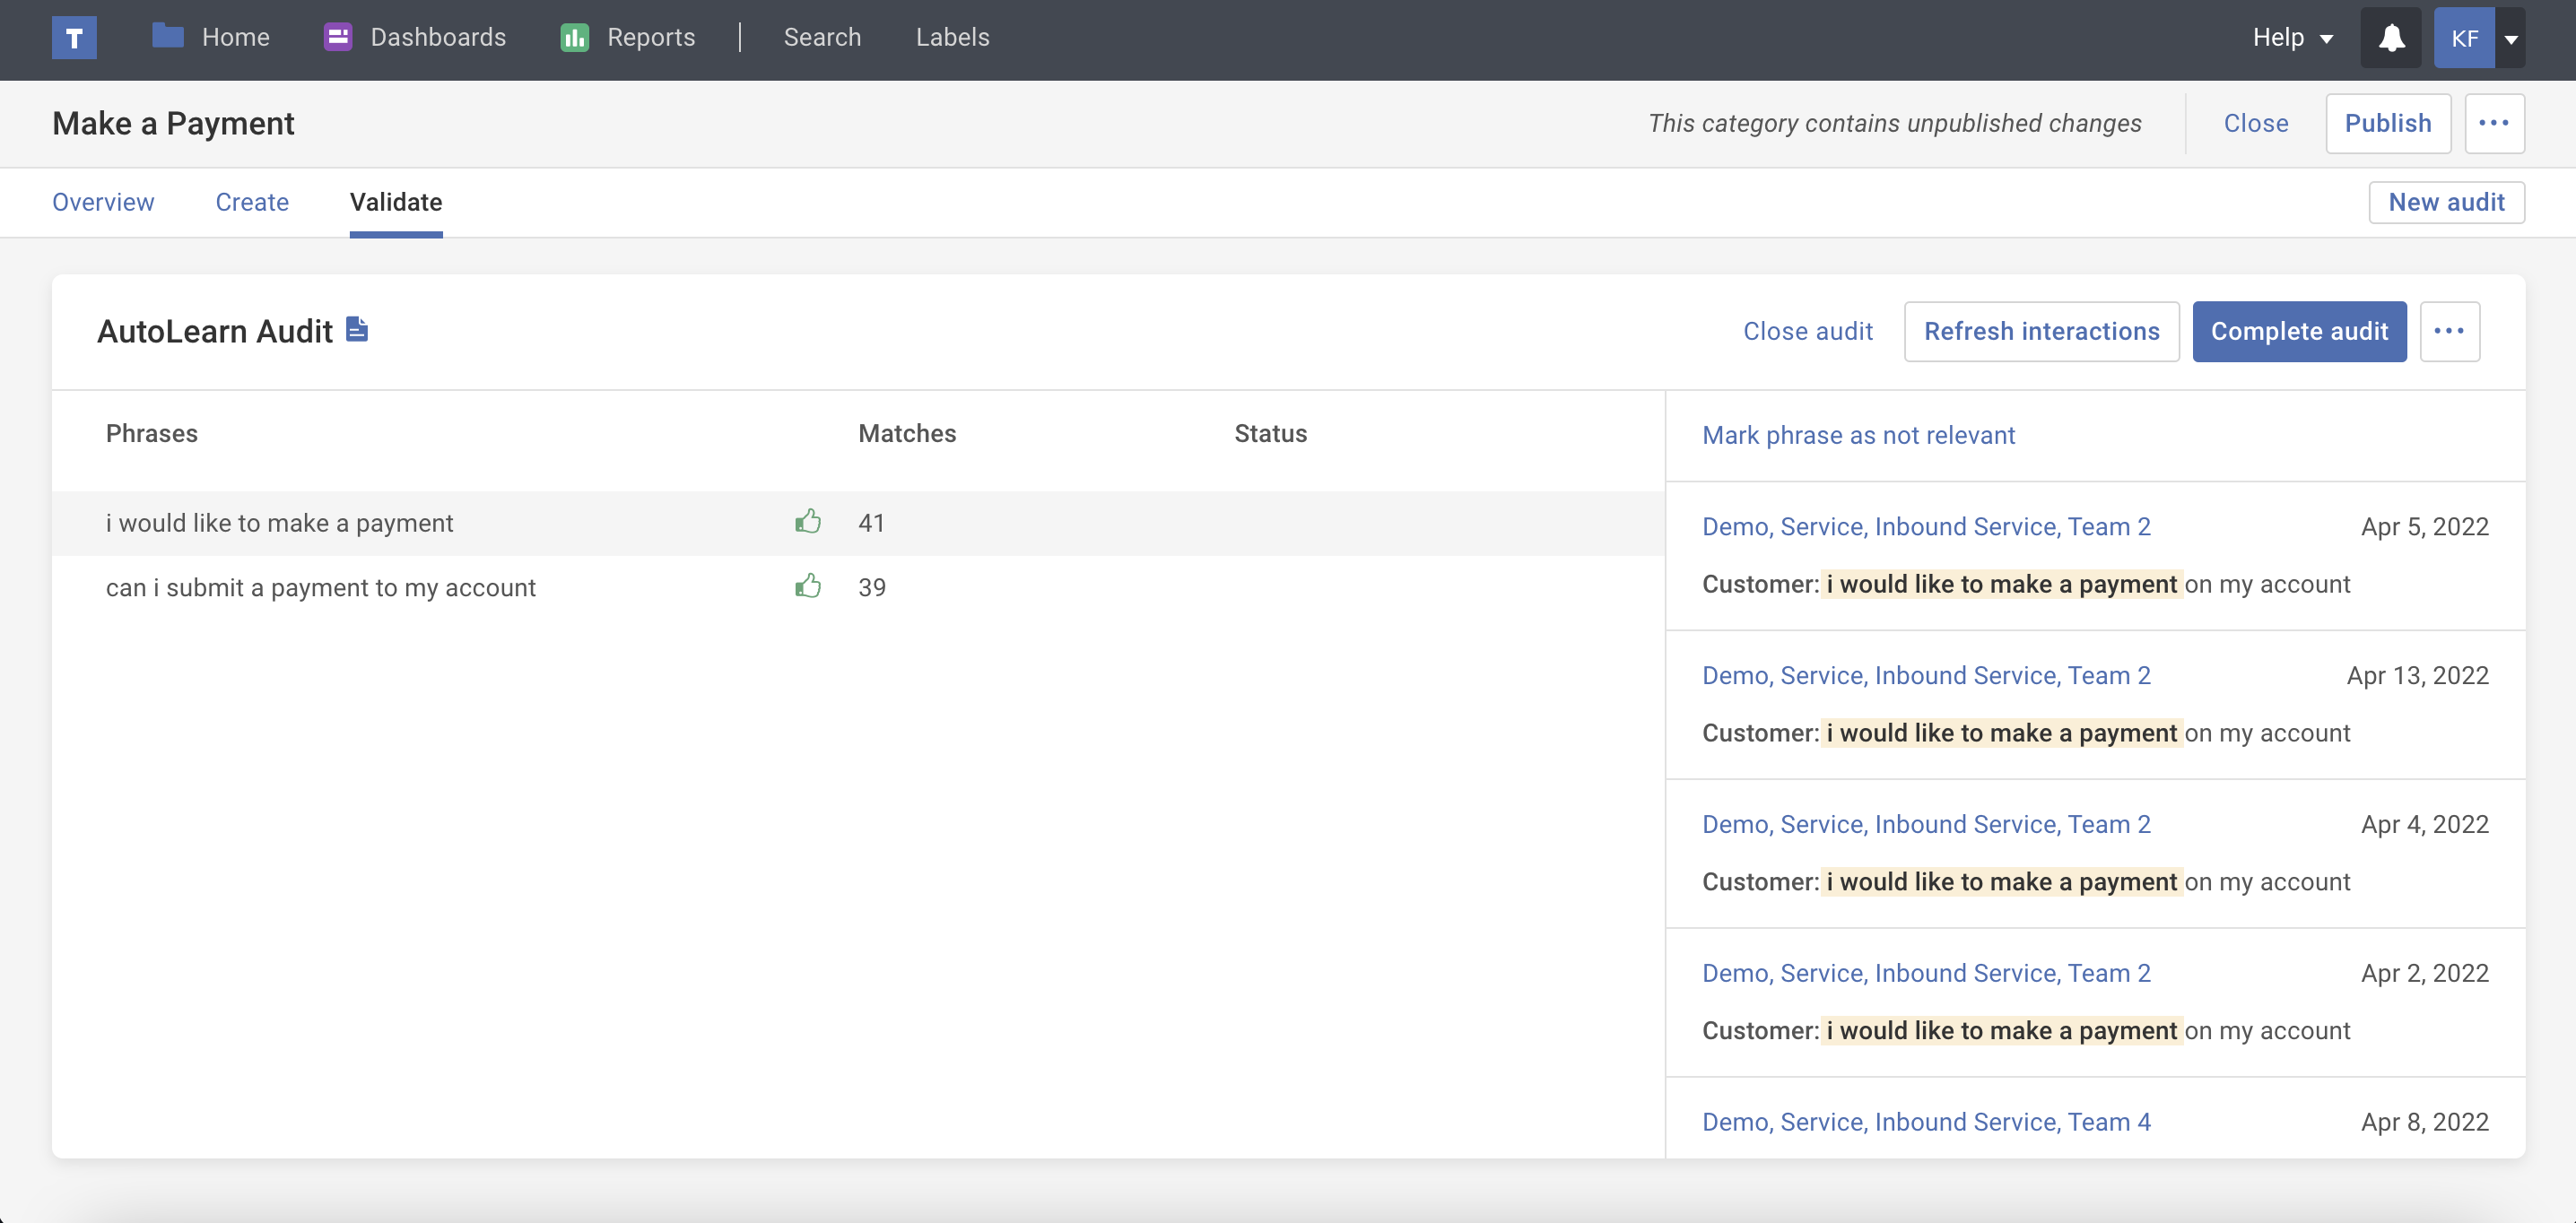Viewport: 2576px width, 1223px height.
Task: Switch to the Overview tab
Action: pyautogui.click(x=103, y=202)
